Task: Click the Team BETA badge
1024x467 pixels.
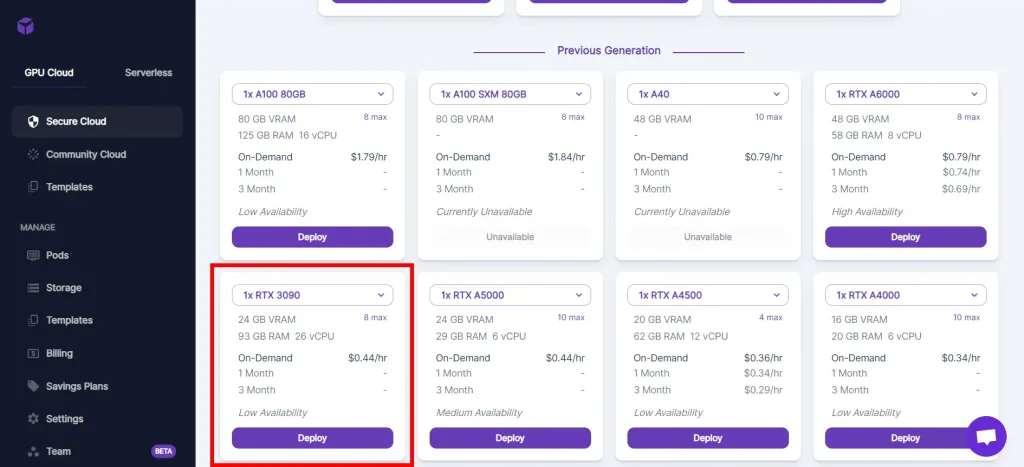Action: pos(163,451)
